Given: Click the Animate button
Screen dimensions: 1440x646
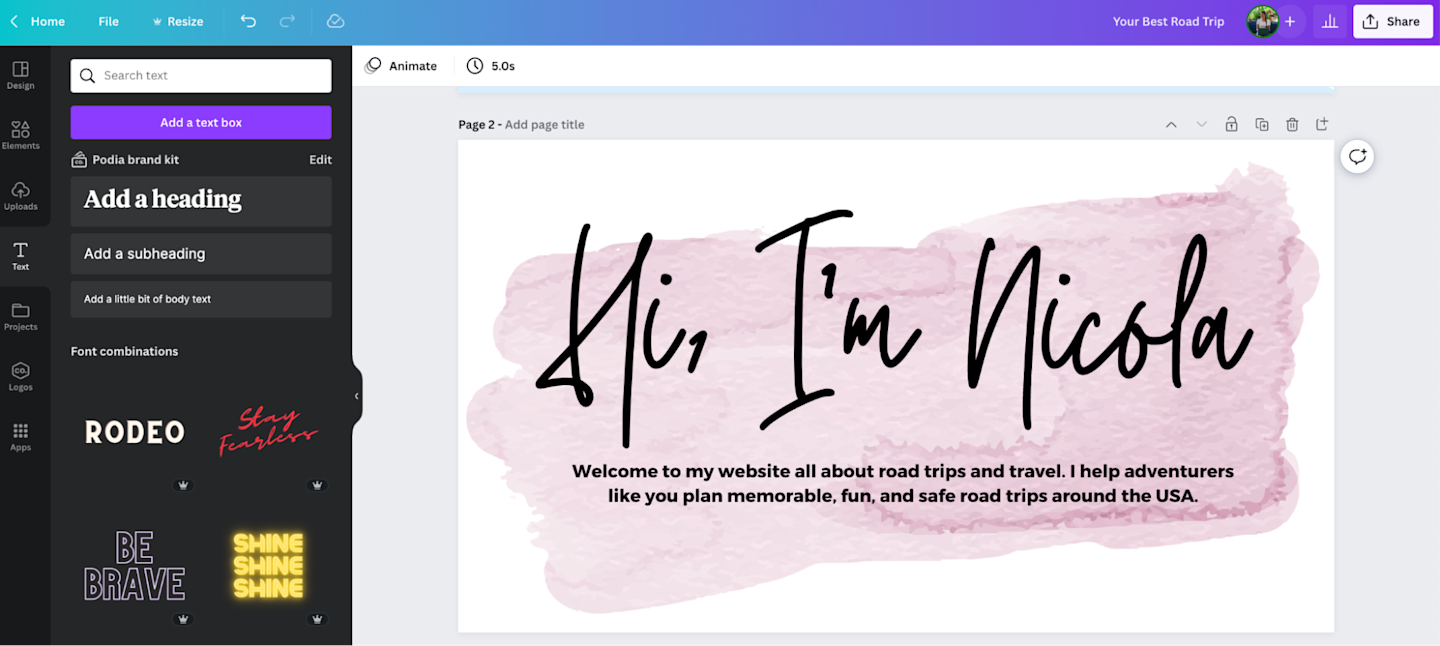Looking at the screenshot, I should (x=401, y=66).
